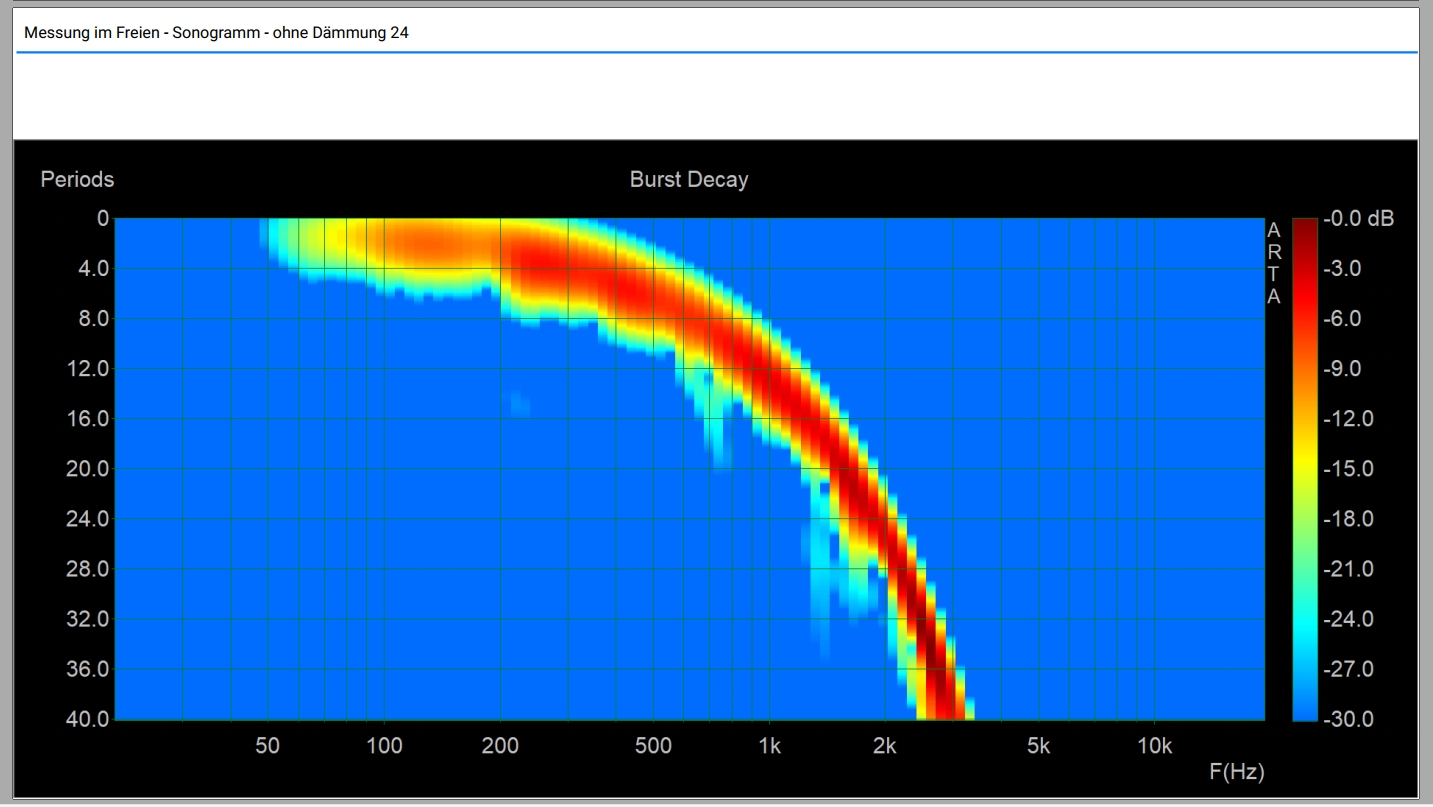Click the vertical 'ARTA' label
1433x807 pixels.
(x=1273, y=263)
